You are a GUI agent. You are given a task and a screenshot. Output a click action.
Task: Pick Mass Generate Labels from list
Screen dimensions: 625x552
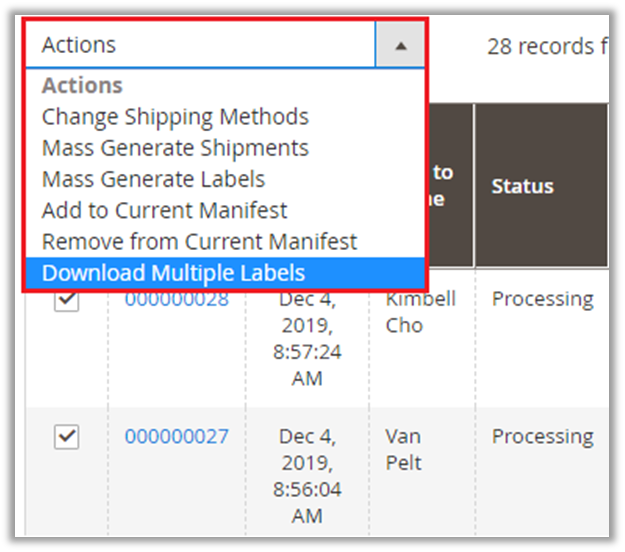[153, 180]
